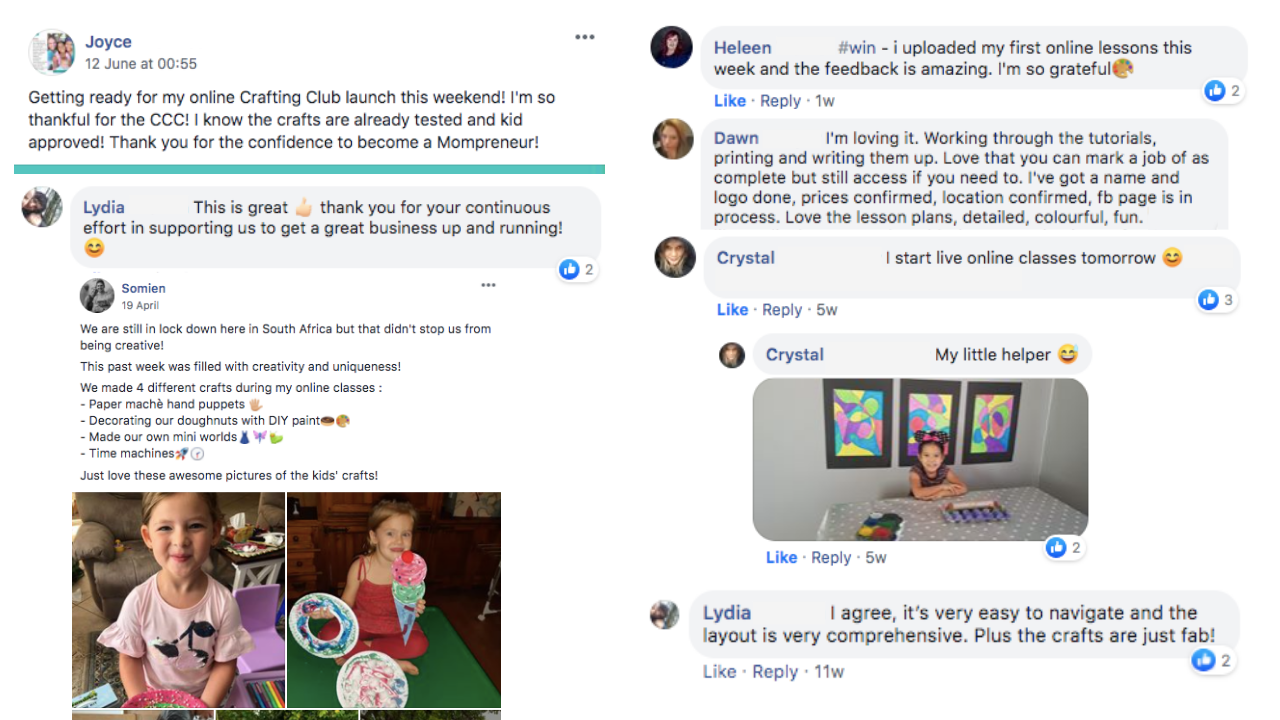Like Heleen's comment
Image resolution: width=1280 pixels, height=720 pixels.
(x=730, y=101)
